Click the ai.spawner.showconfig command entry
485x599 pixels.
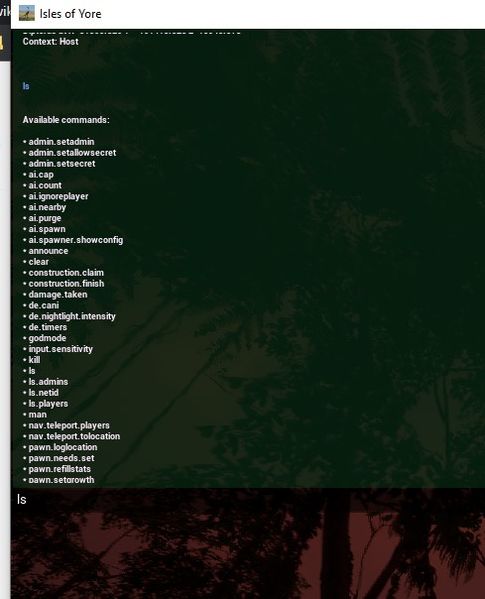(x=76, y=240)
